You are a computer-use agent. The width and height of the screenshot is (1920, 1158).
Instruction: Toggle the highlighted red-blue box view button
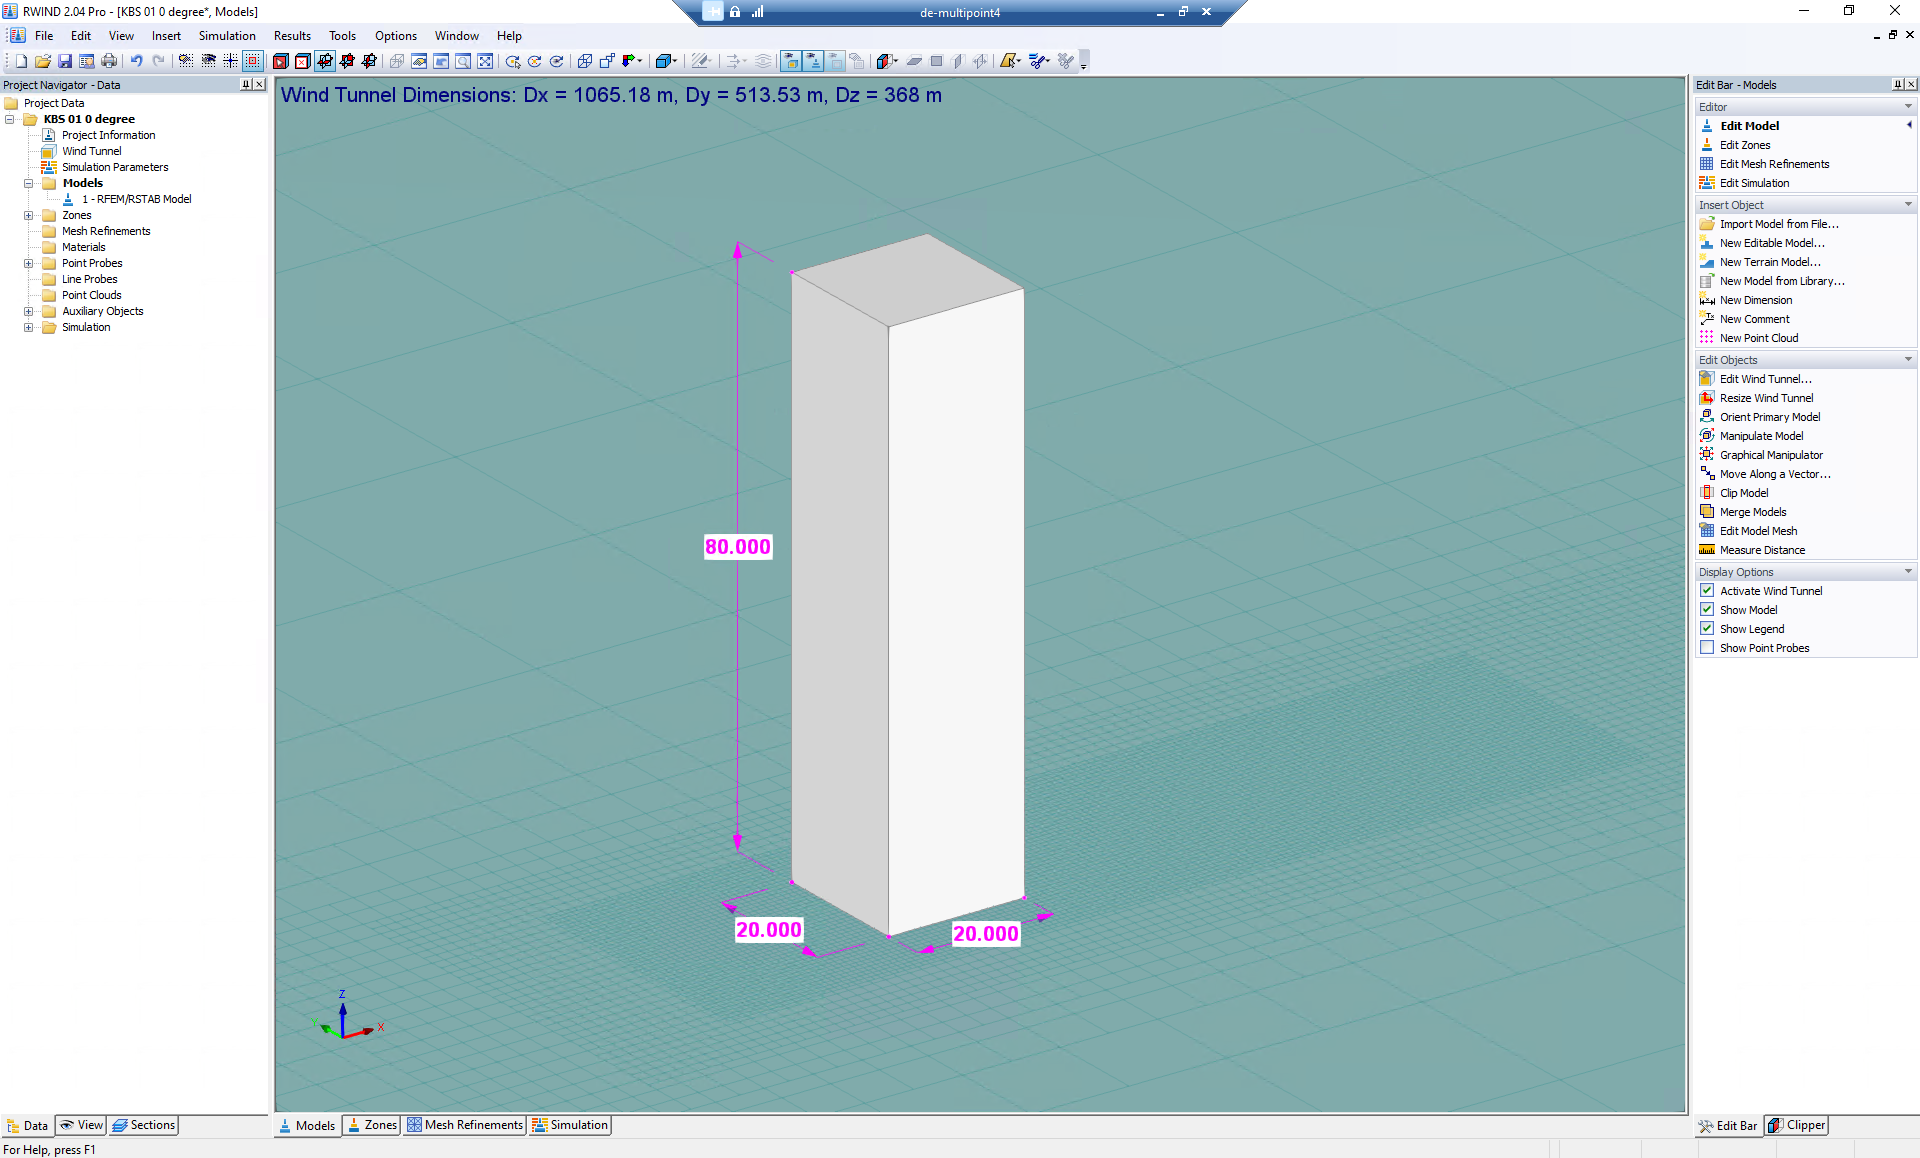pyautogui.click(x=325, y=61)
